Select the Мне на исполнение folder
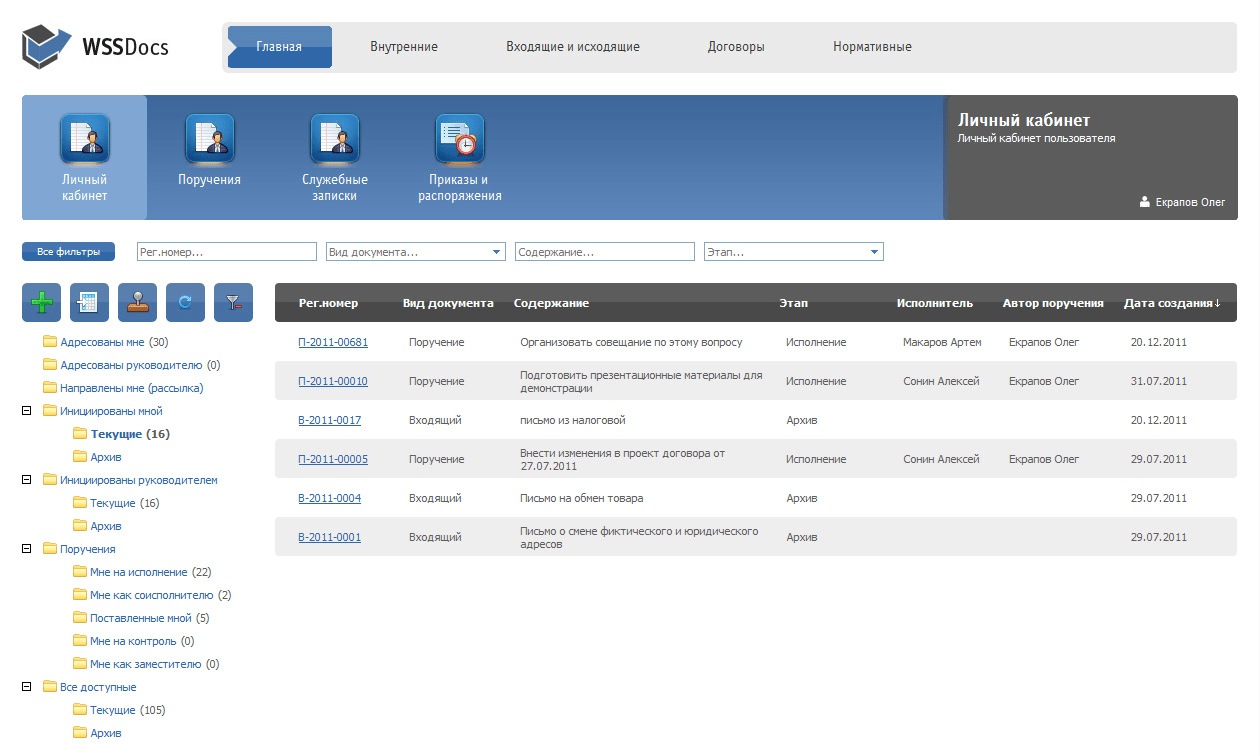This screenshot has width=1260, height=756. 138,572
